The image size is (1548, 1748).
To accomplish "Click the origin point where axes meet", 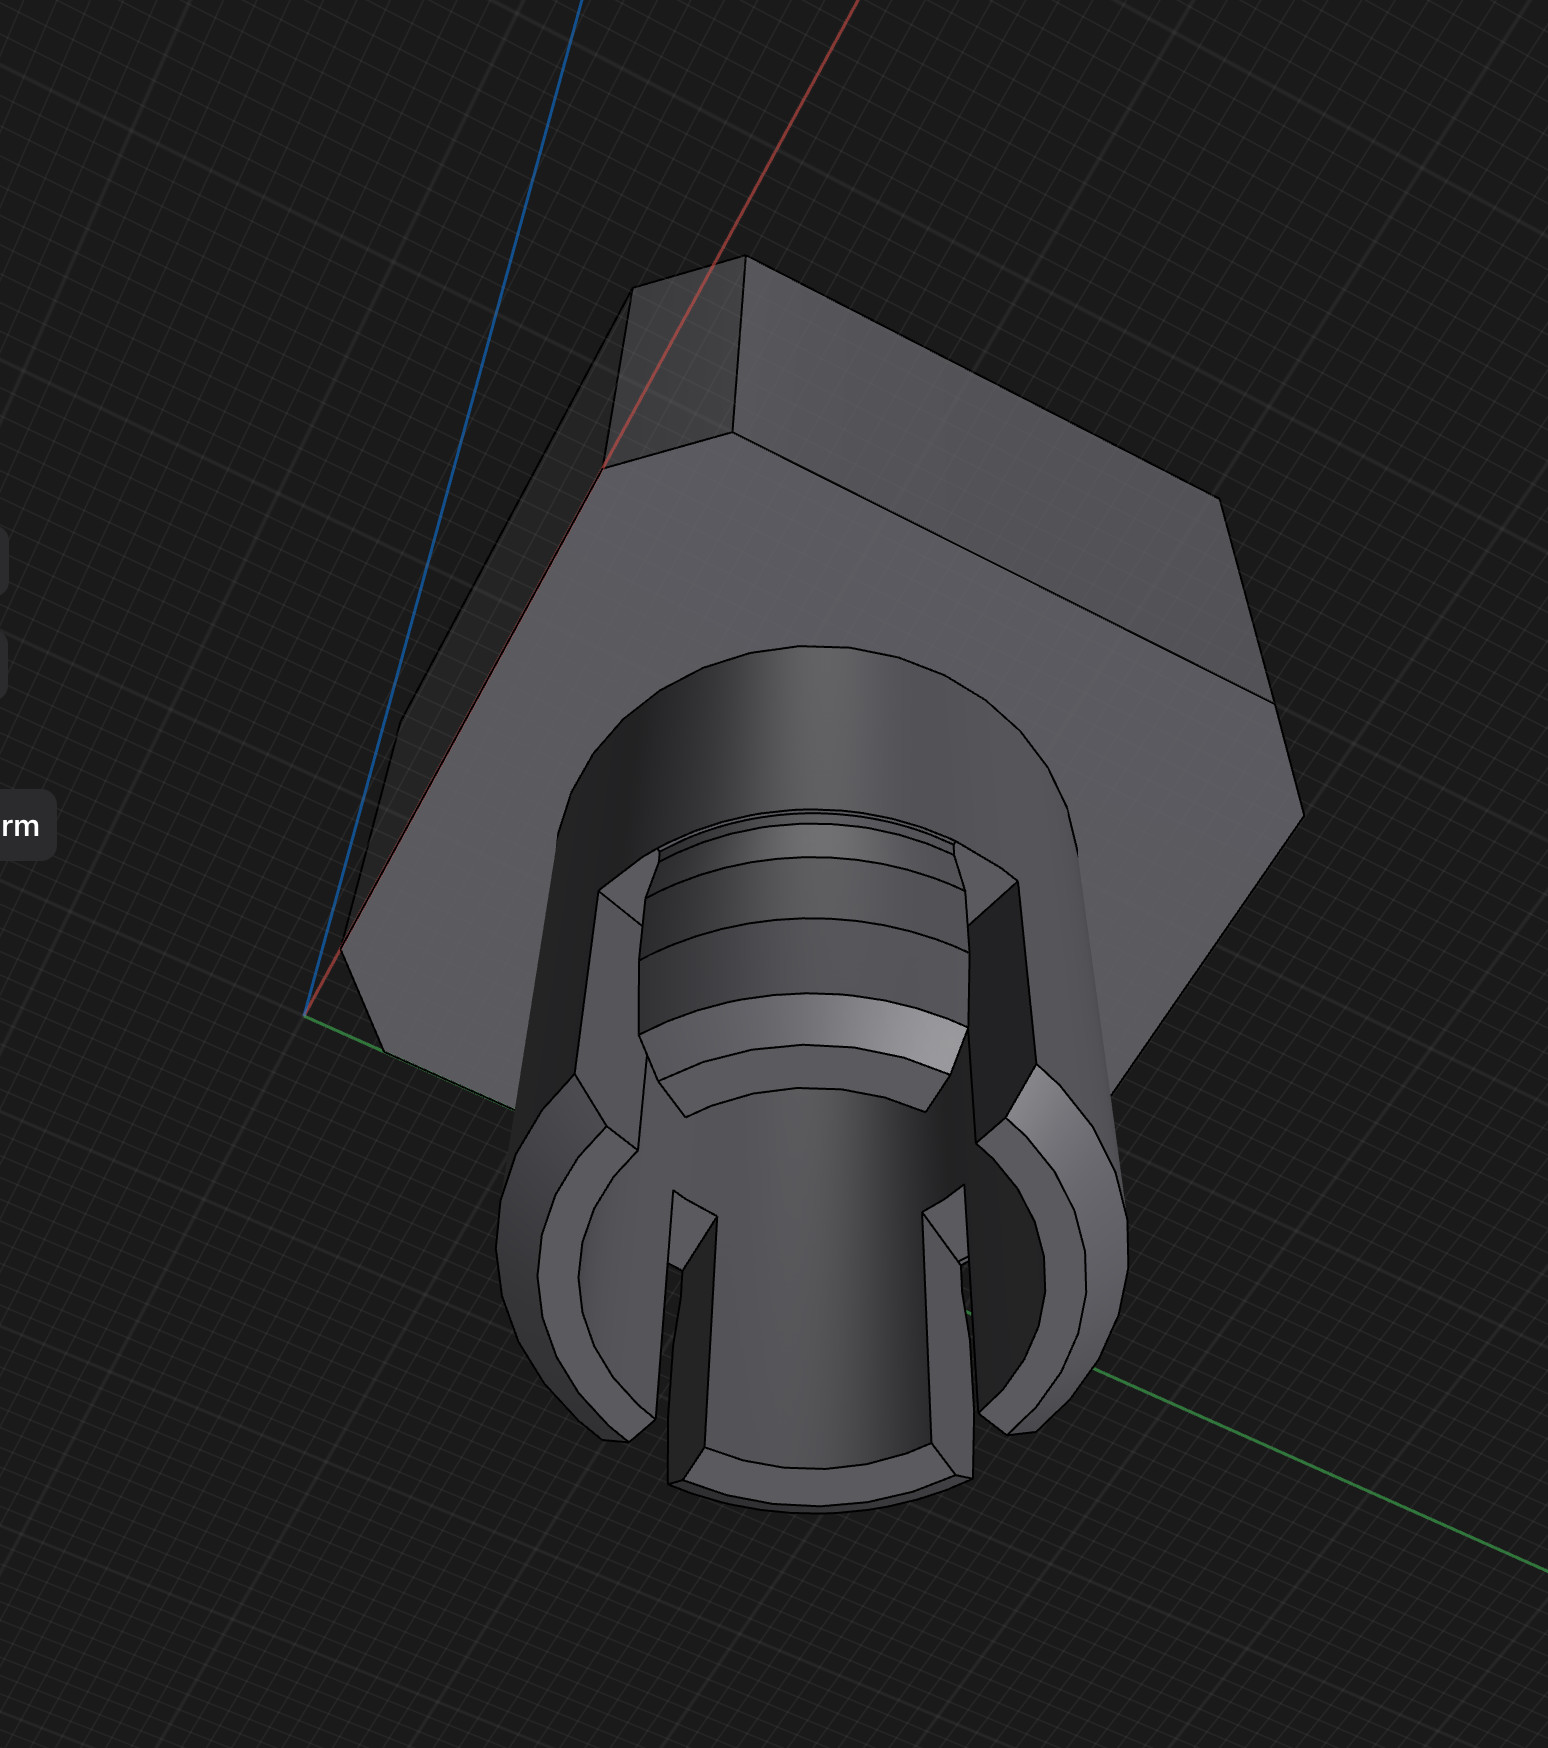I will click(305, 1015).
